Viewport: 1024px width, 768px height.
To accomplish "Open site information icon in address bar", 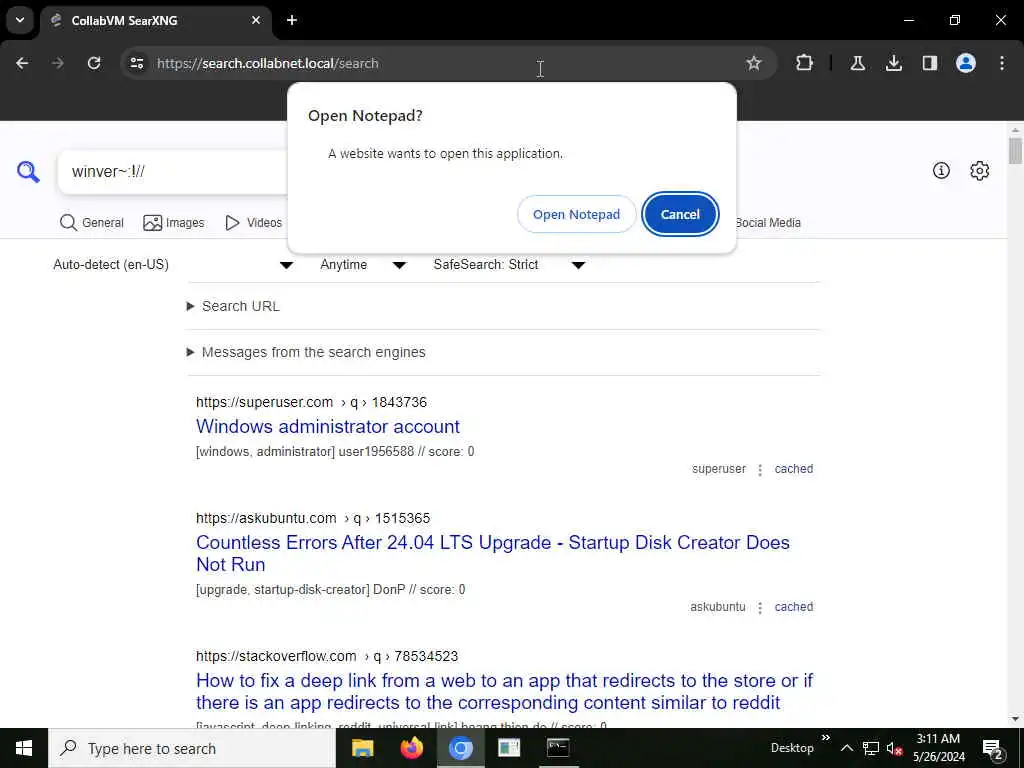I will [137, 63].
